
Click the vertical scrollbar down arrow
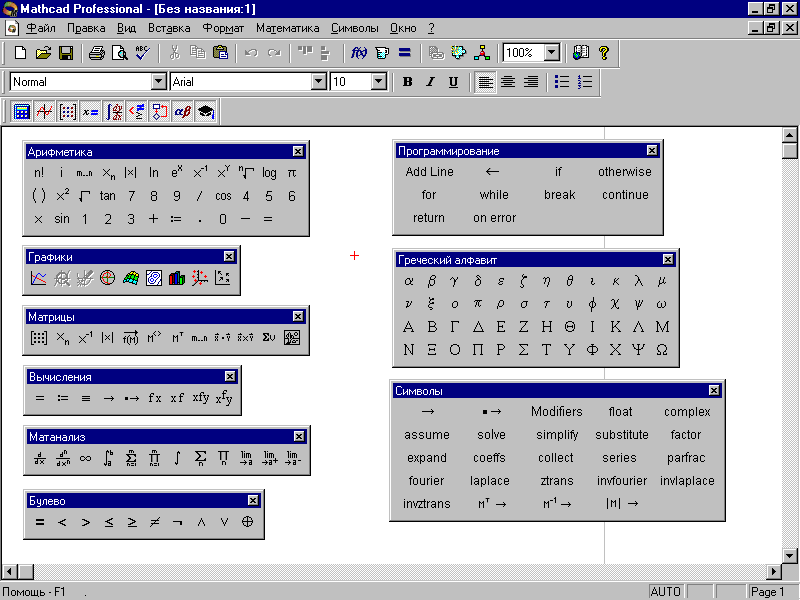(x=790, y=555)
